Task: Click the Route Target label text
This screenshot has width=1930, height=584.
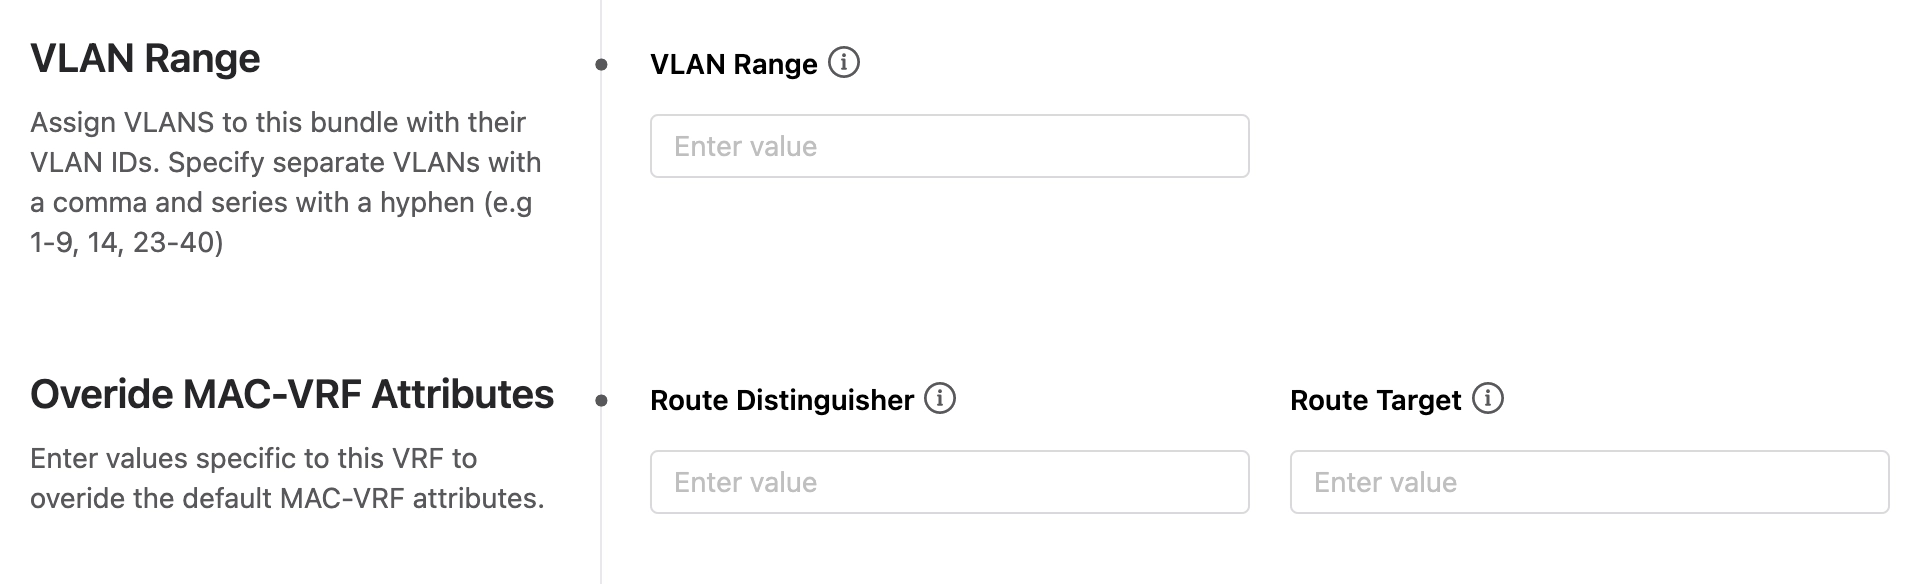Action: point(1374,400)
